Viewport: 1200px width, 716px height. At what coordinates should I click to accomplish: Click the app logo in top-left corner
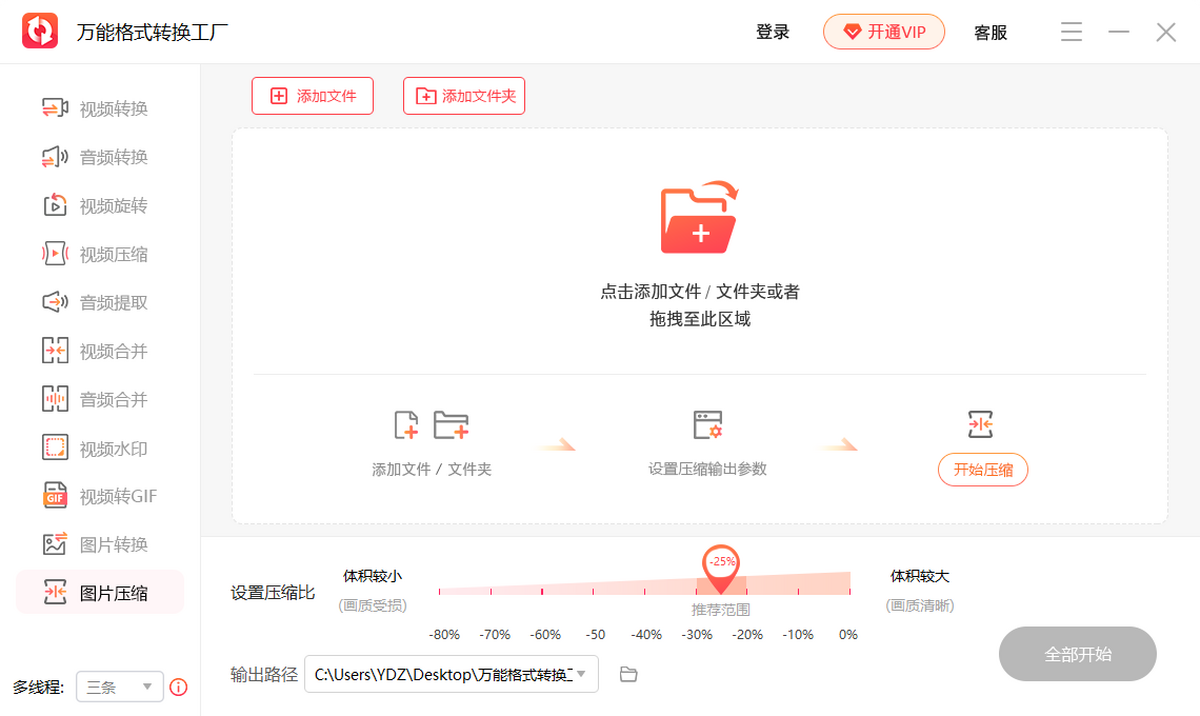tap(40, 32)
